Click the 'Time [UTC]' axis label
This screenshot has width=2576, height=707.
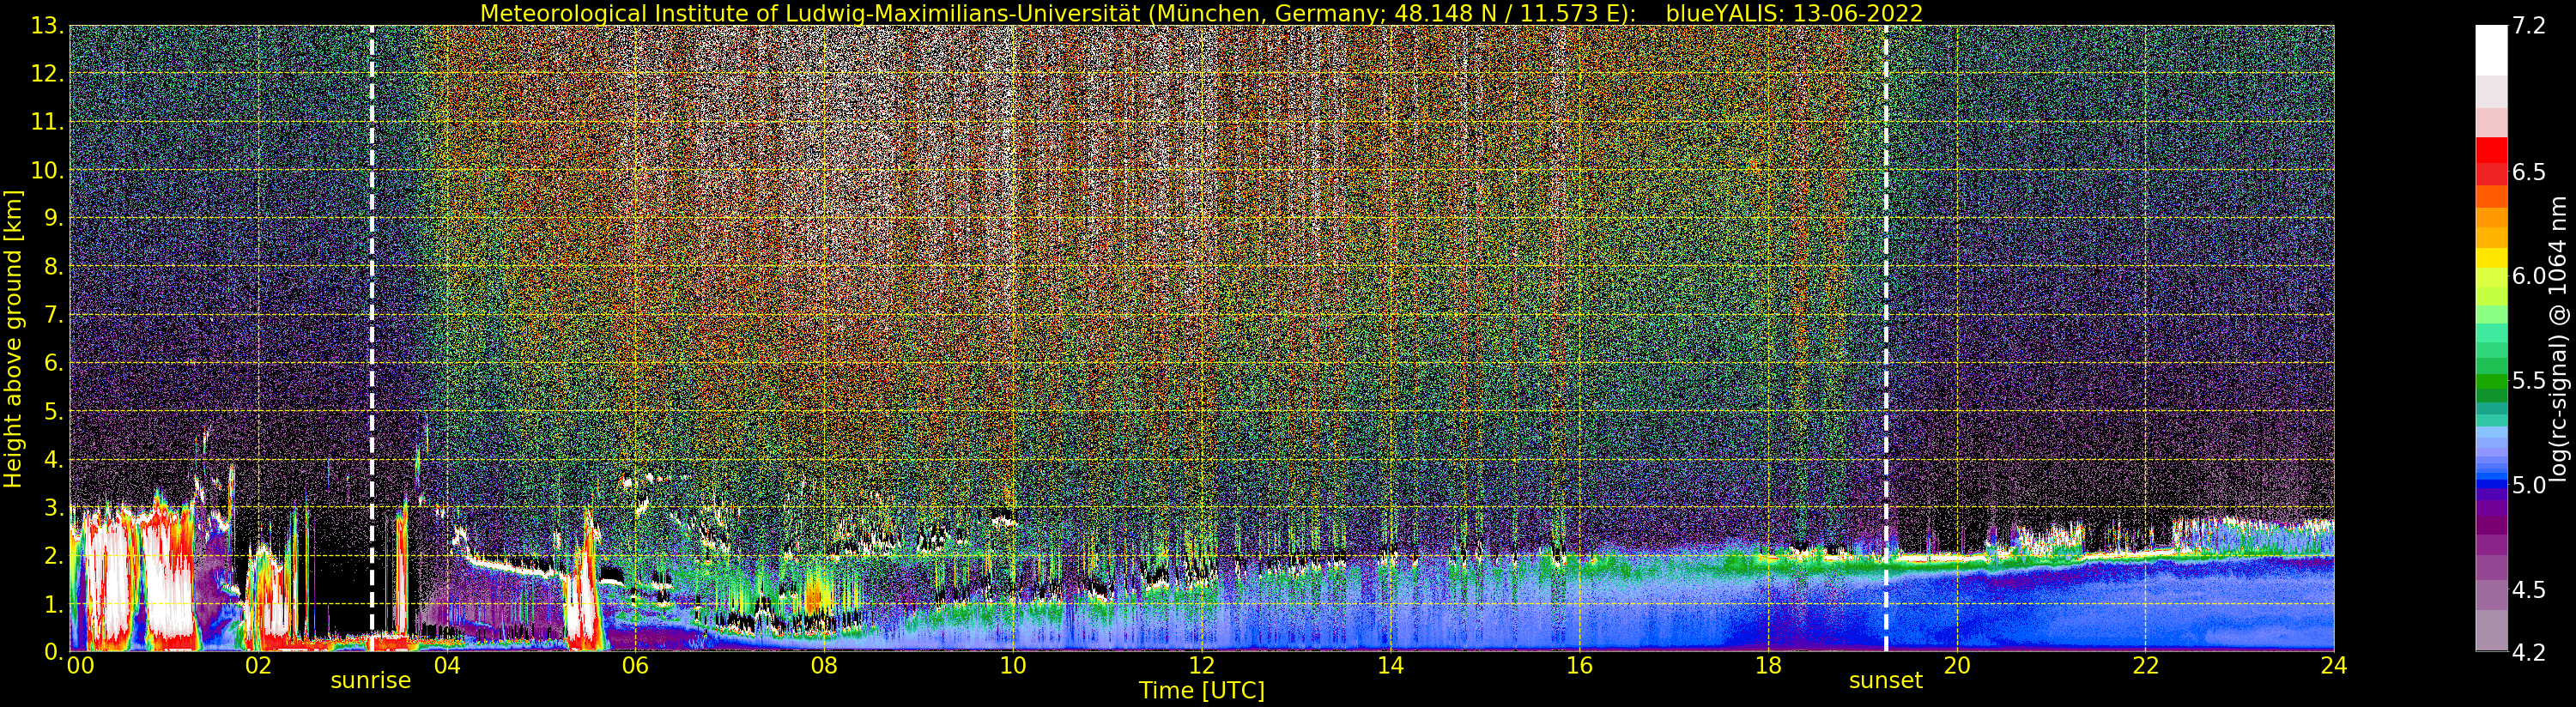[x=1202, y=691]
